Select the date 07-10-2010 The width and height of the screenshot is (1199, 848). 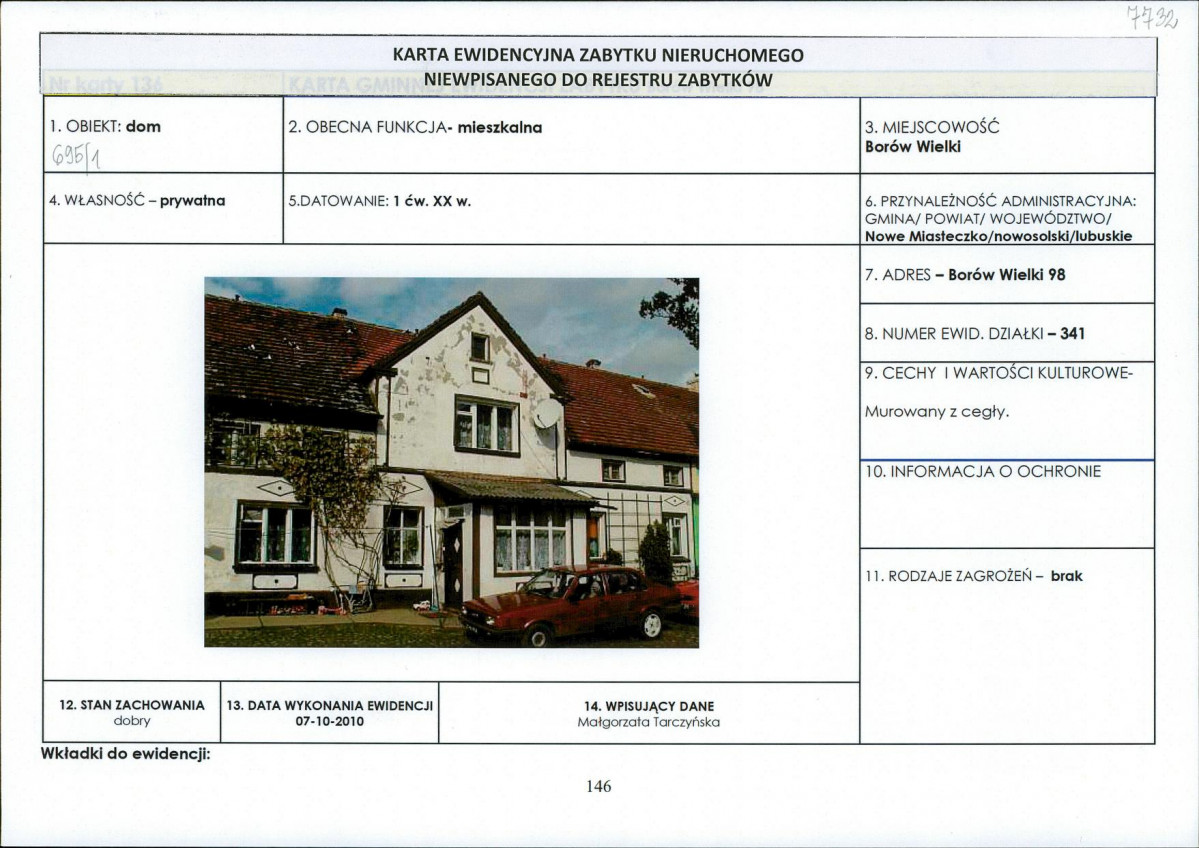329,722
